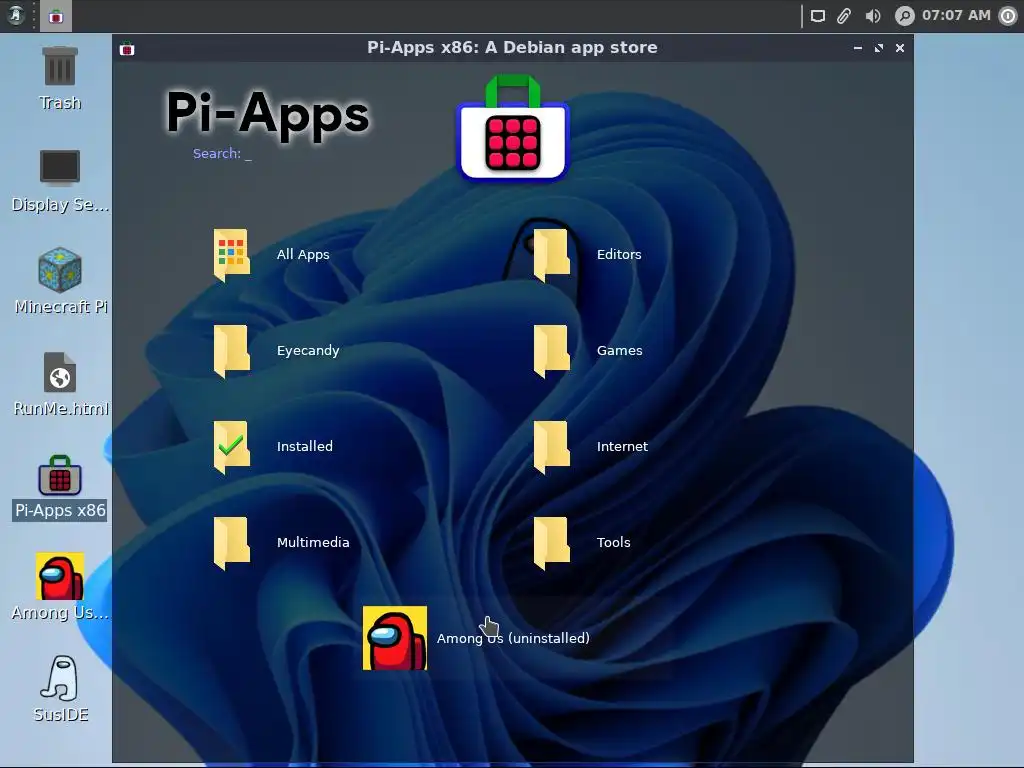Click the Installed label

[305, 447]
